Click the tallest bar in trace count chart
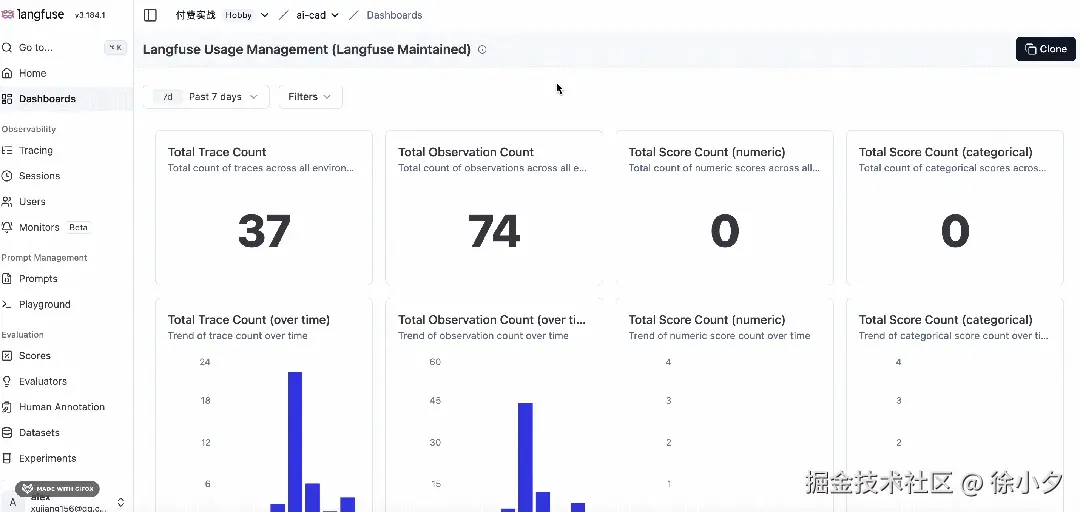The height and width of the screenshot is (513, 1081). [295, 441]
